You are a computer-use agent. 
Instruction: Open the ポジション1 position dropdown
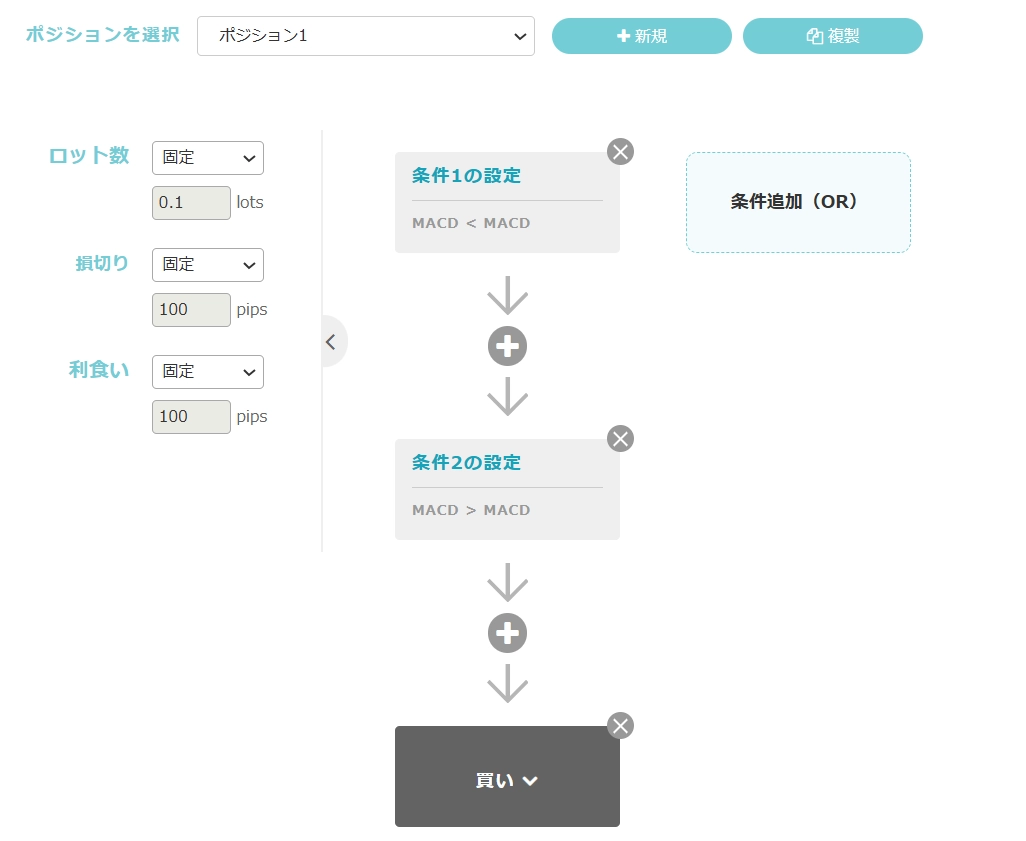tap(366, 36)
